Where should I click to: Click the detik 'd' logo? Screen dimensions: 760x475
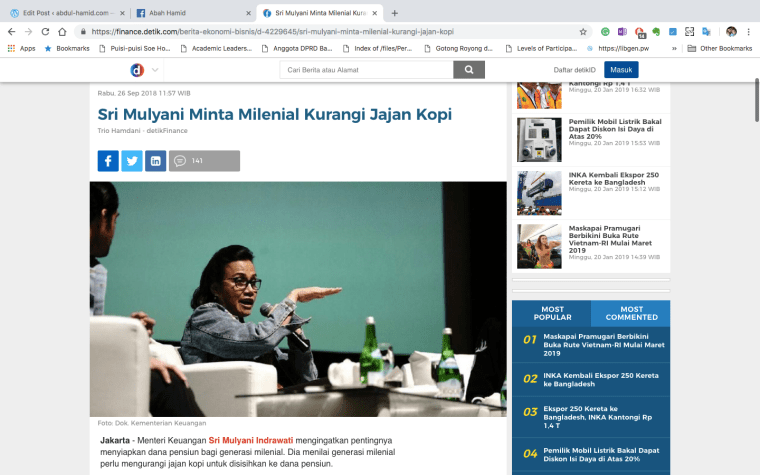pyautogui.click(x=137, y=70)
